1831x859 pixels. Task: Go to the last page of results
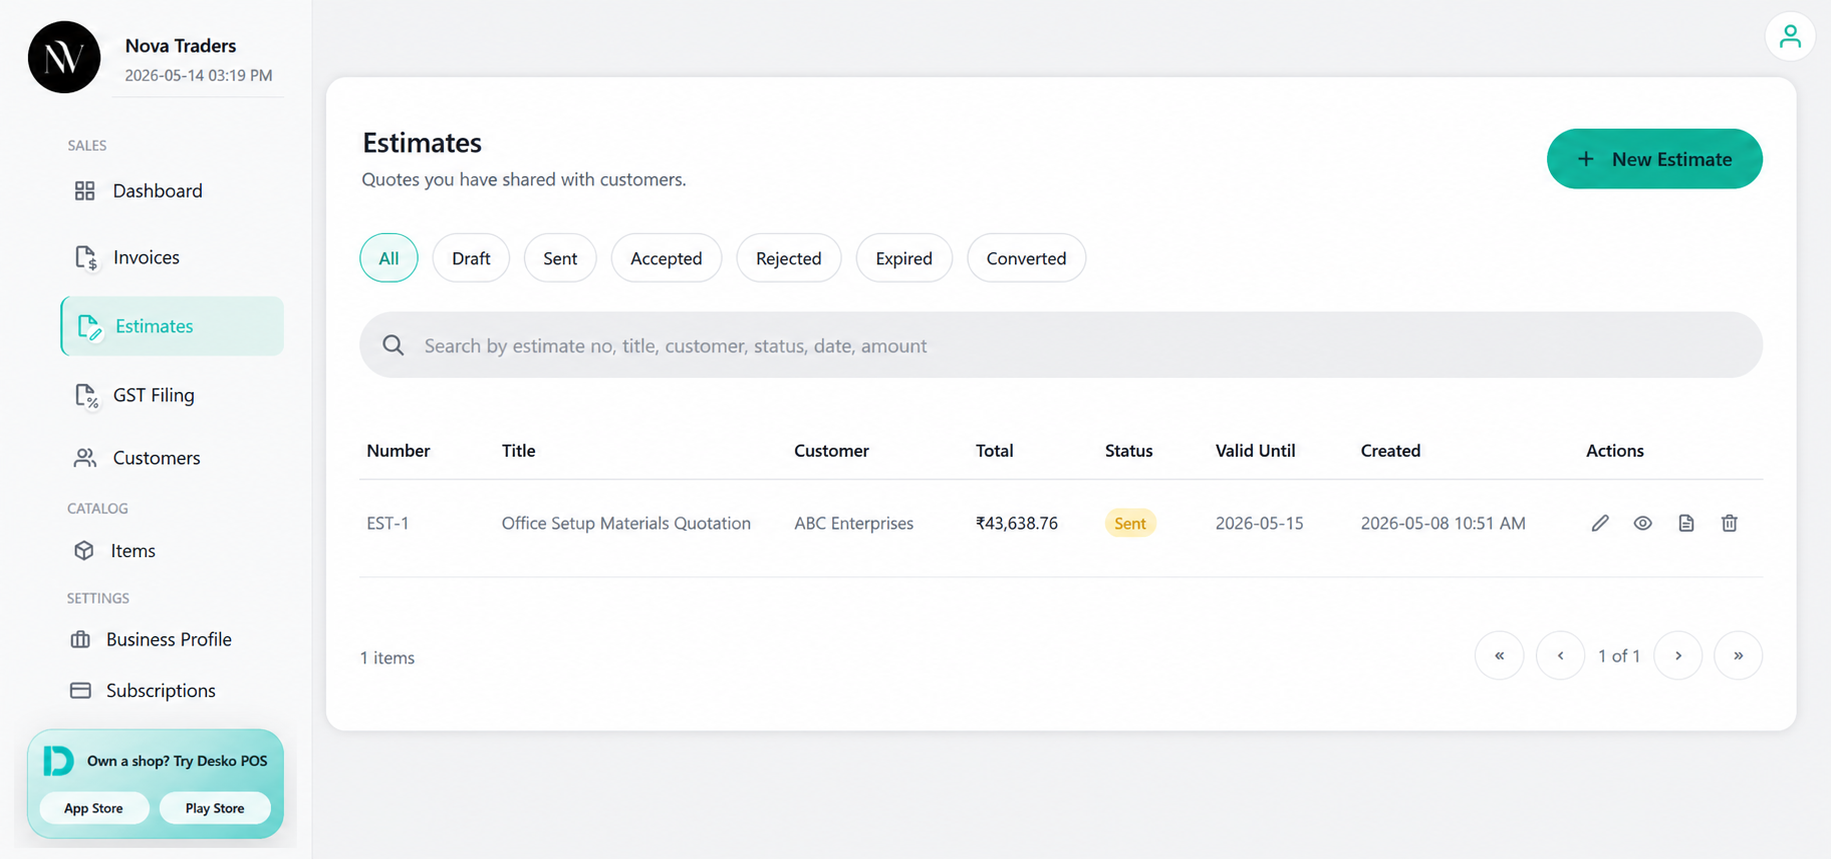pyautogui.click(x=1738, y=655)
